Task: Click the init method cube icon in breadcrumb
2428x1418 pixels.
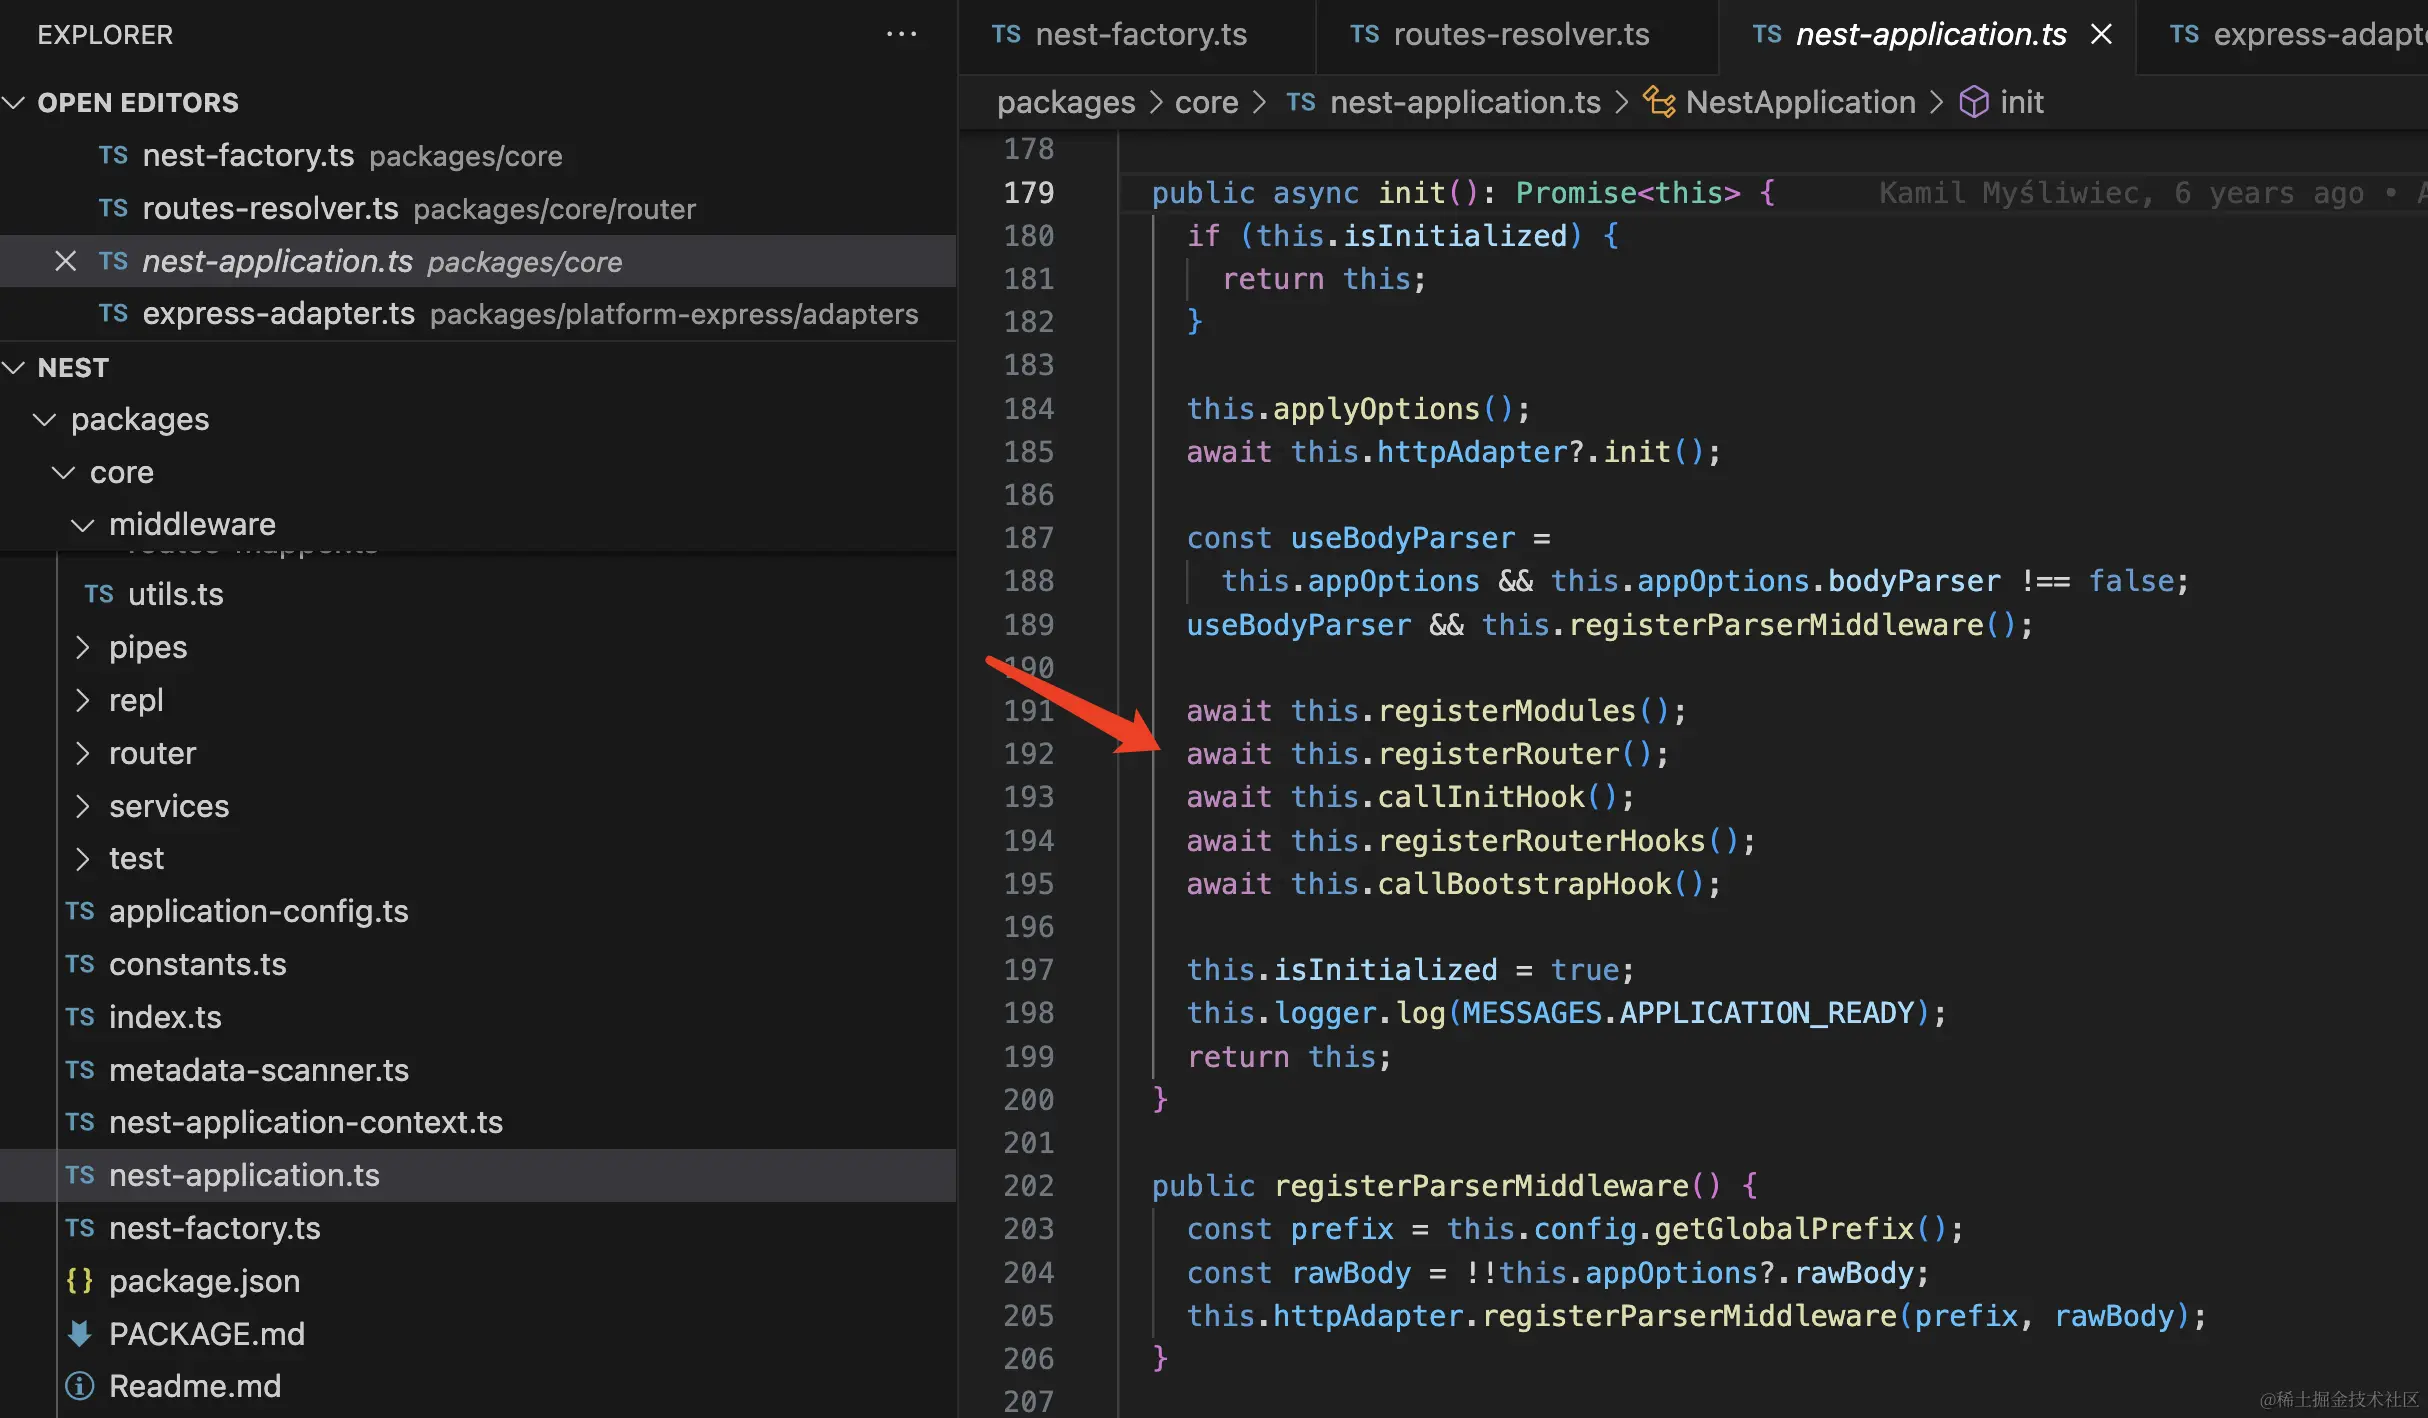Action: (x=1973, y=102)
